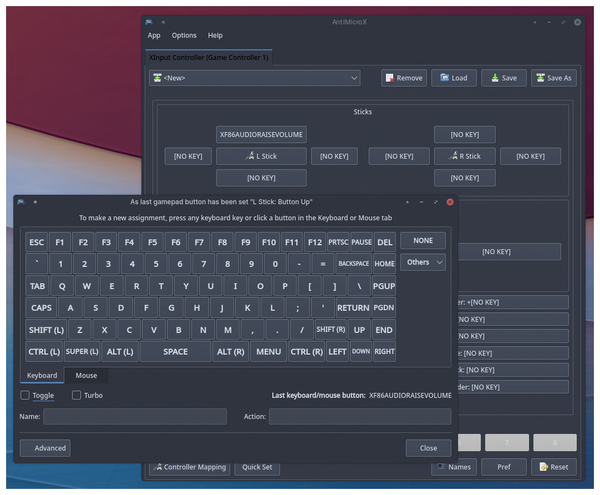Image resolution: width=600 pixels, height=495 pixels.
Task: Open the Help menu
Action: coord(215,36)
